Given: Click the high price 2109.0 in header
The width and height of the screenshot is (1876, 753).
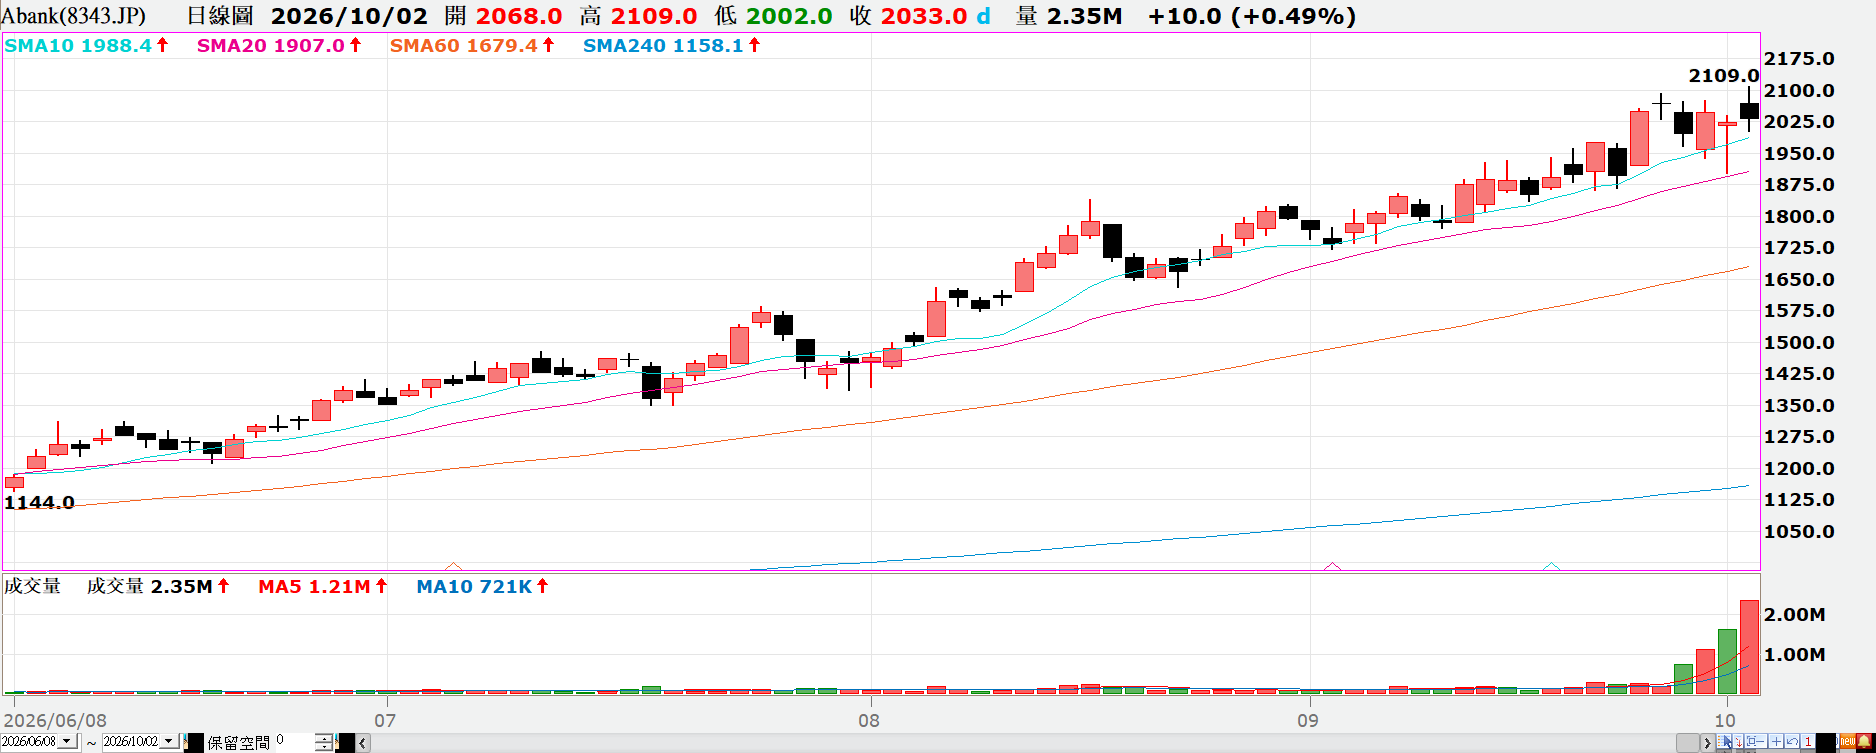Looking at the screenshot, I should (654, 16).
